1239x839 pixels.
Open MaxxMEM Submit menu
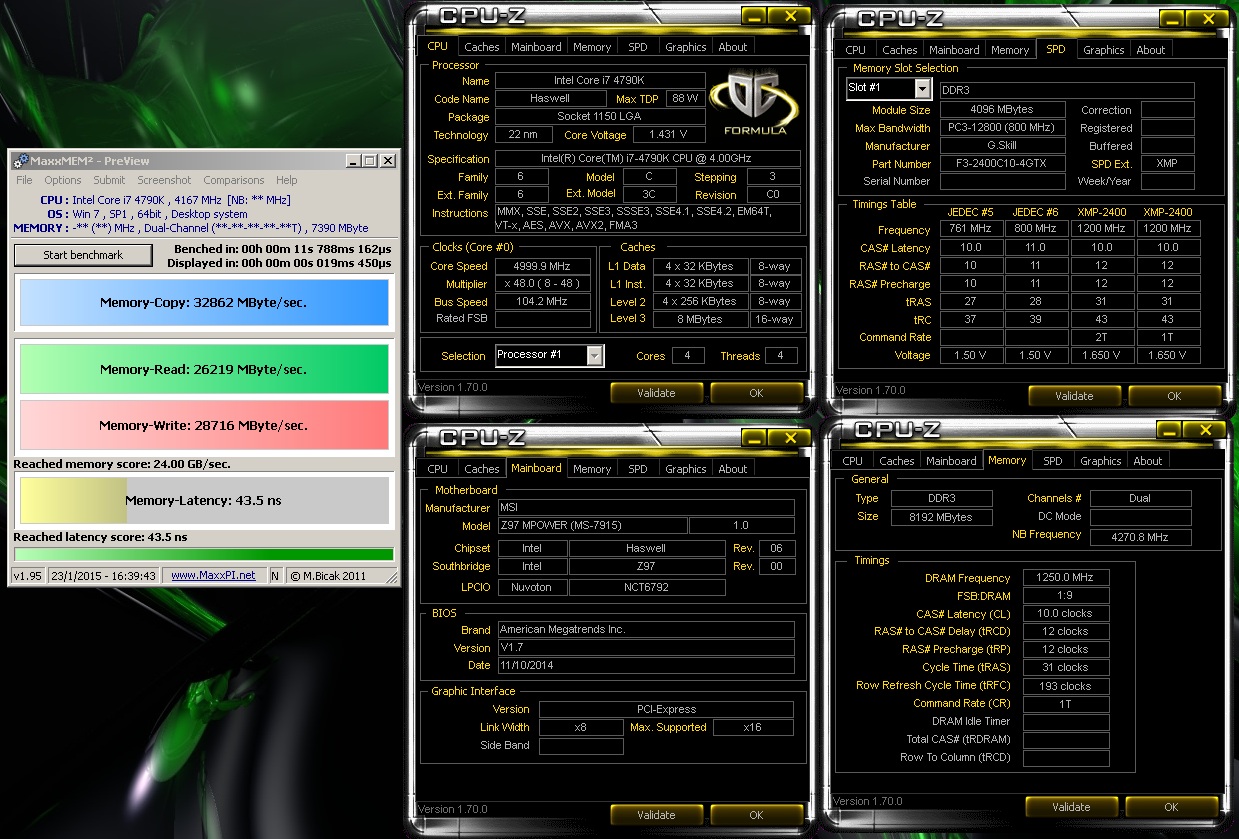109,180
